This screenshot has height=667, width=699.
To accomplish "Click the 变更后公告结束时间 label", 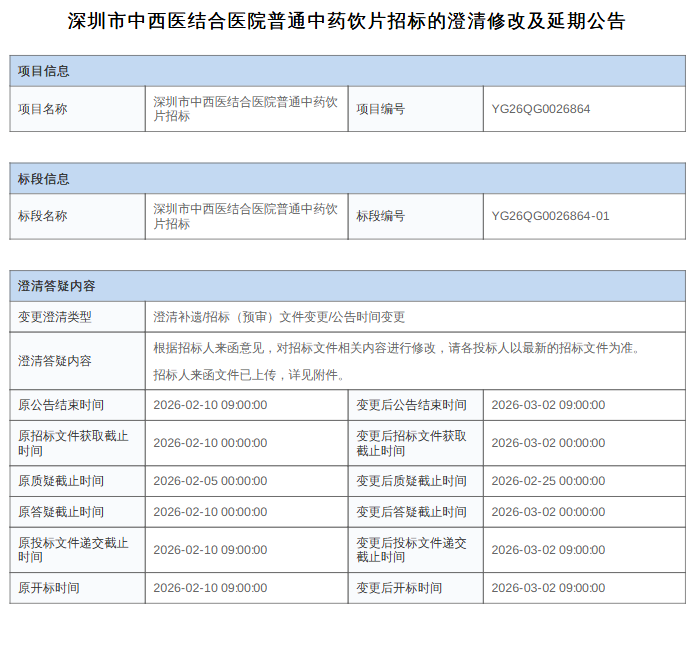I will 411,405.
